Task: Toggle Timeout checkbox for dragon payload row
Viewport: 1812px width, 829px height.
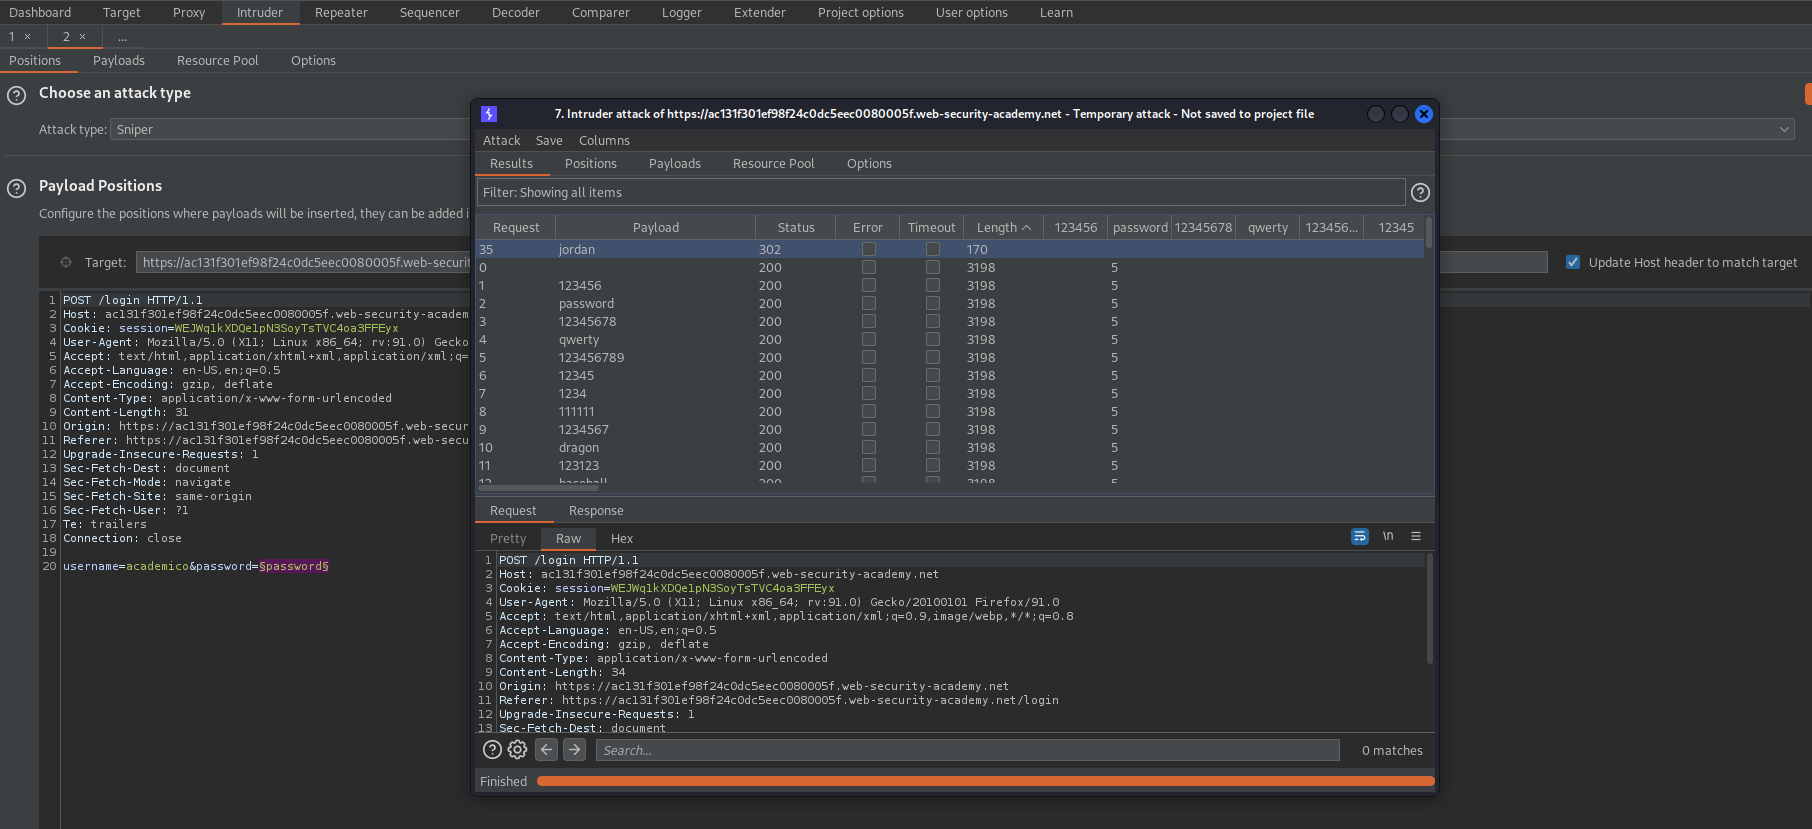Action: tap(933, 447)
